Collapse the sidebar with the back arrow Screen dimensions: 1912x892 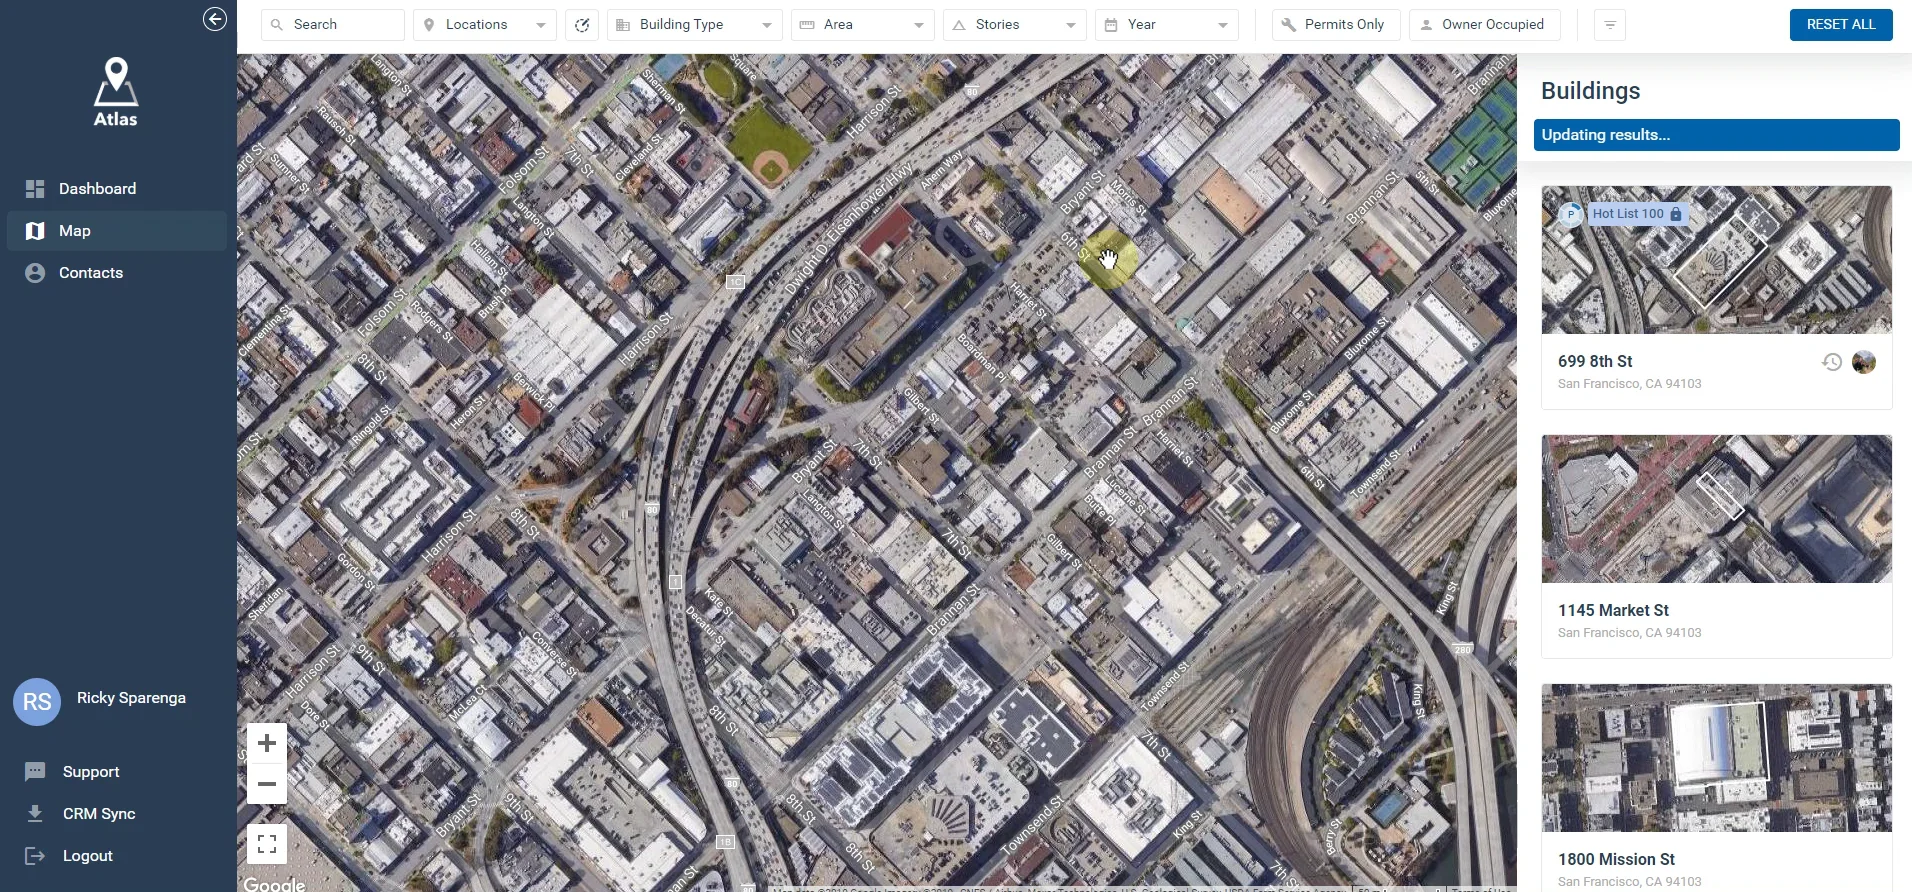point(214,19)
